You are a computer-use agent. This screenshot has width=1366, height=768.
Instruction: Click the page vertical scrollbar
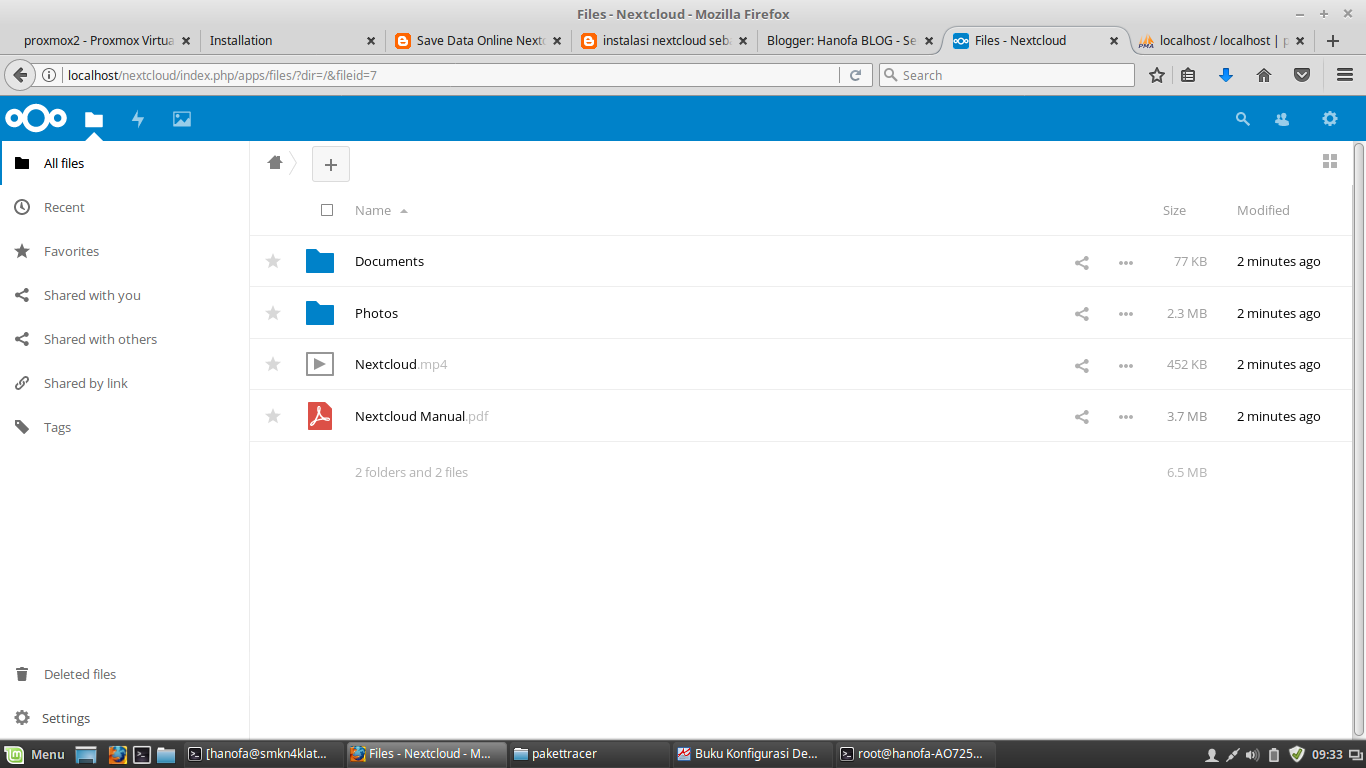pyautogui.click(x=1358, y=440)
